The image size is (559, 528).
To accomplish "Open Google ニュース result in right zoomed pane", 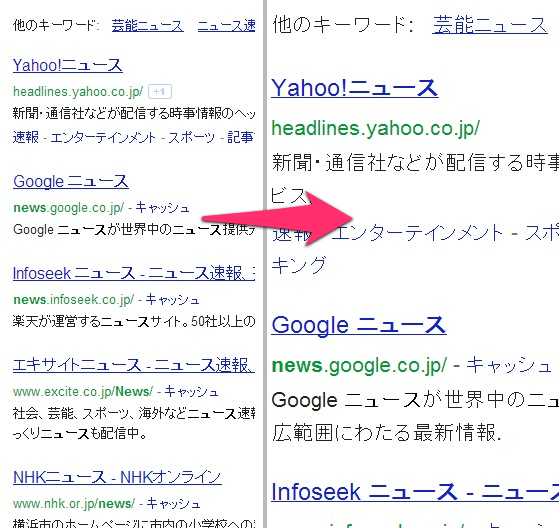I will pyautogui.click(x=359, y=325).
